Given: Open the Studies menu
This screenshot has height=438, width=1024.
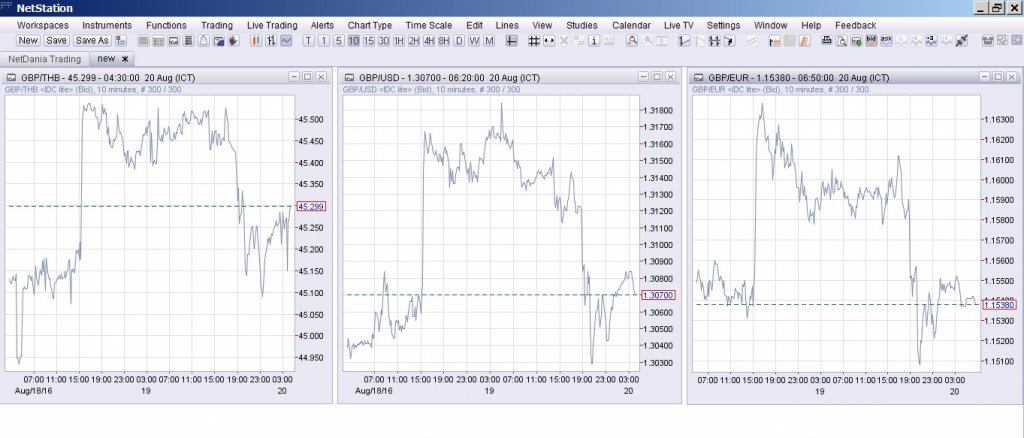Looking at the screenshot, I should point(582,25).
